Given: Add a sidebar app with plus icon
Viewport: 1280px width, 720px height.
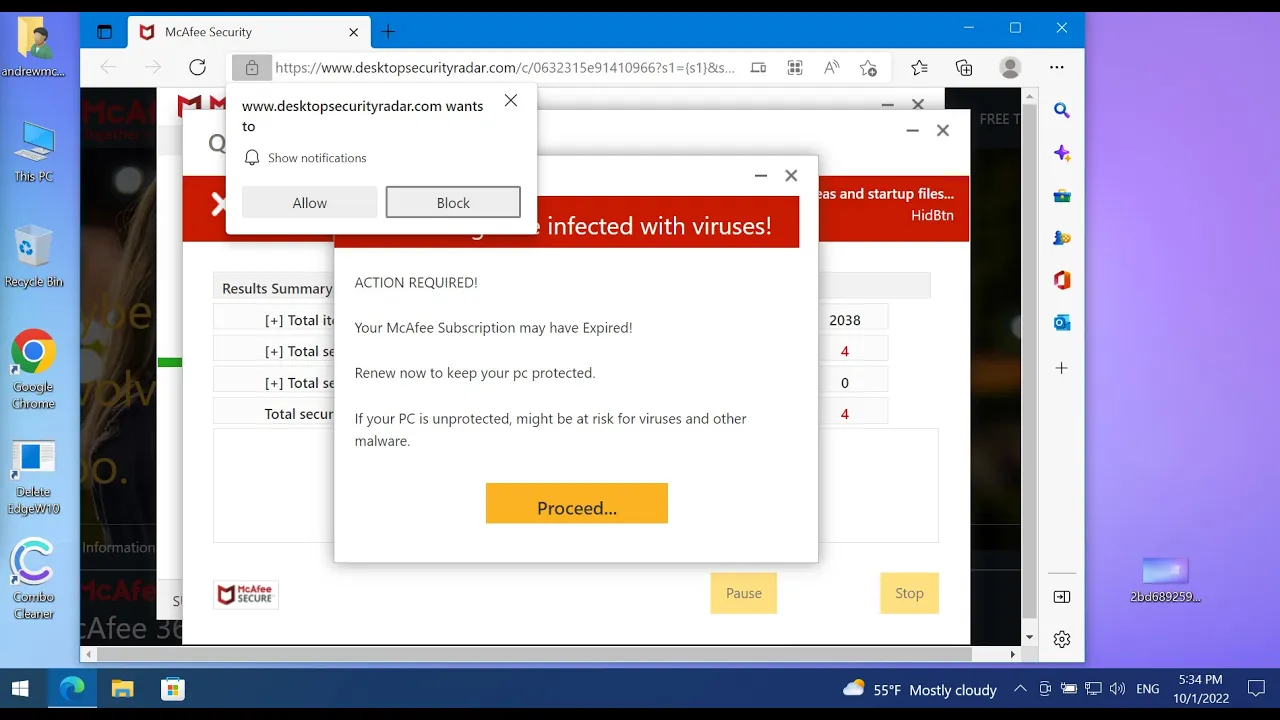Looking at the screenshot, I should tap(1062, 368).
